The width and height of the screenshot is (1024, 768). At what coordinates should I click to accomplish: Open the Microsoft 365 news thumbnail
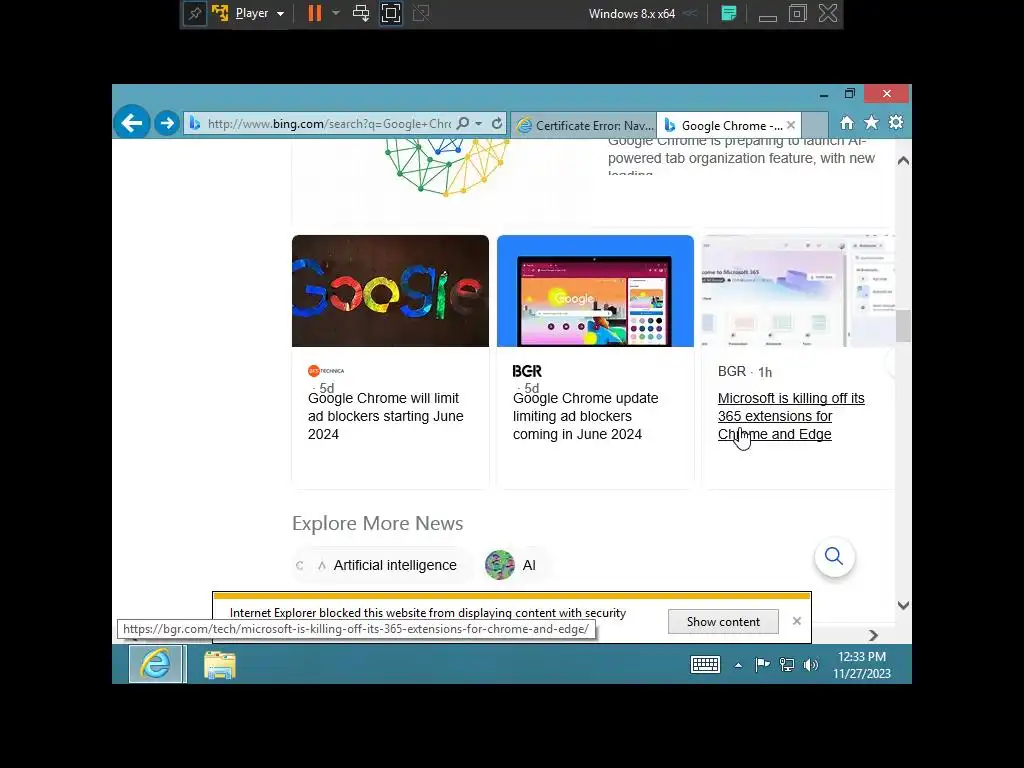798,291
